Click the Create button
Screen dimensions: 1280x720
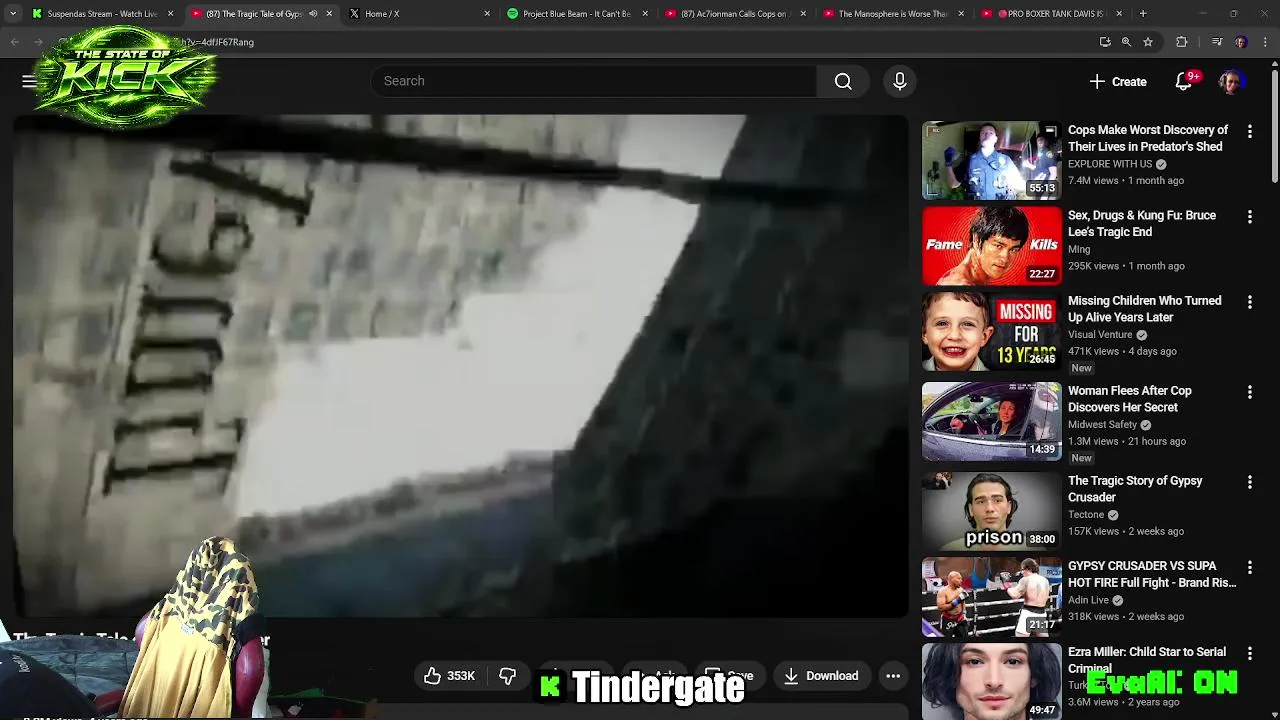1118,82
